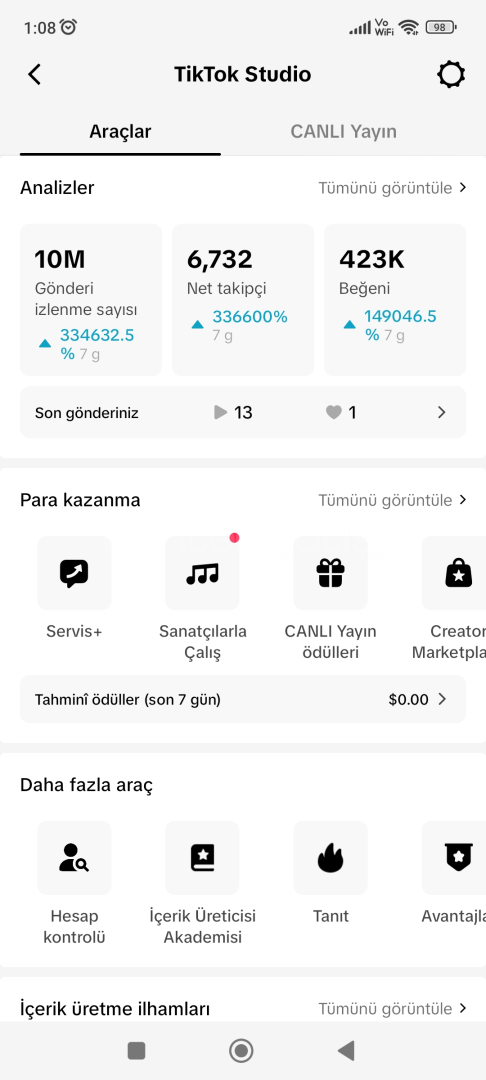
Task: Open Tümünü görüntüle in Para kazanma
Action: [393, 500]
